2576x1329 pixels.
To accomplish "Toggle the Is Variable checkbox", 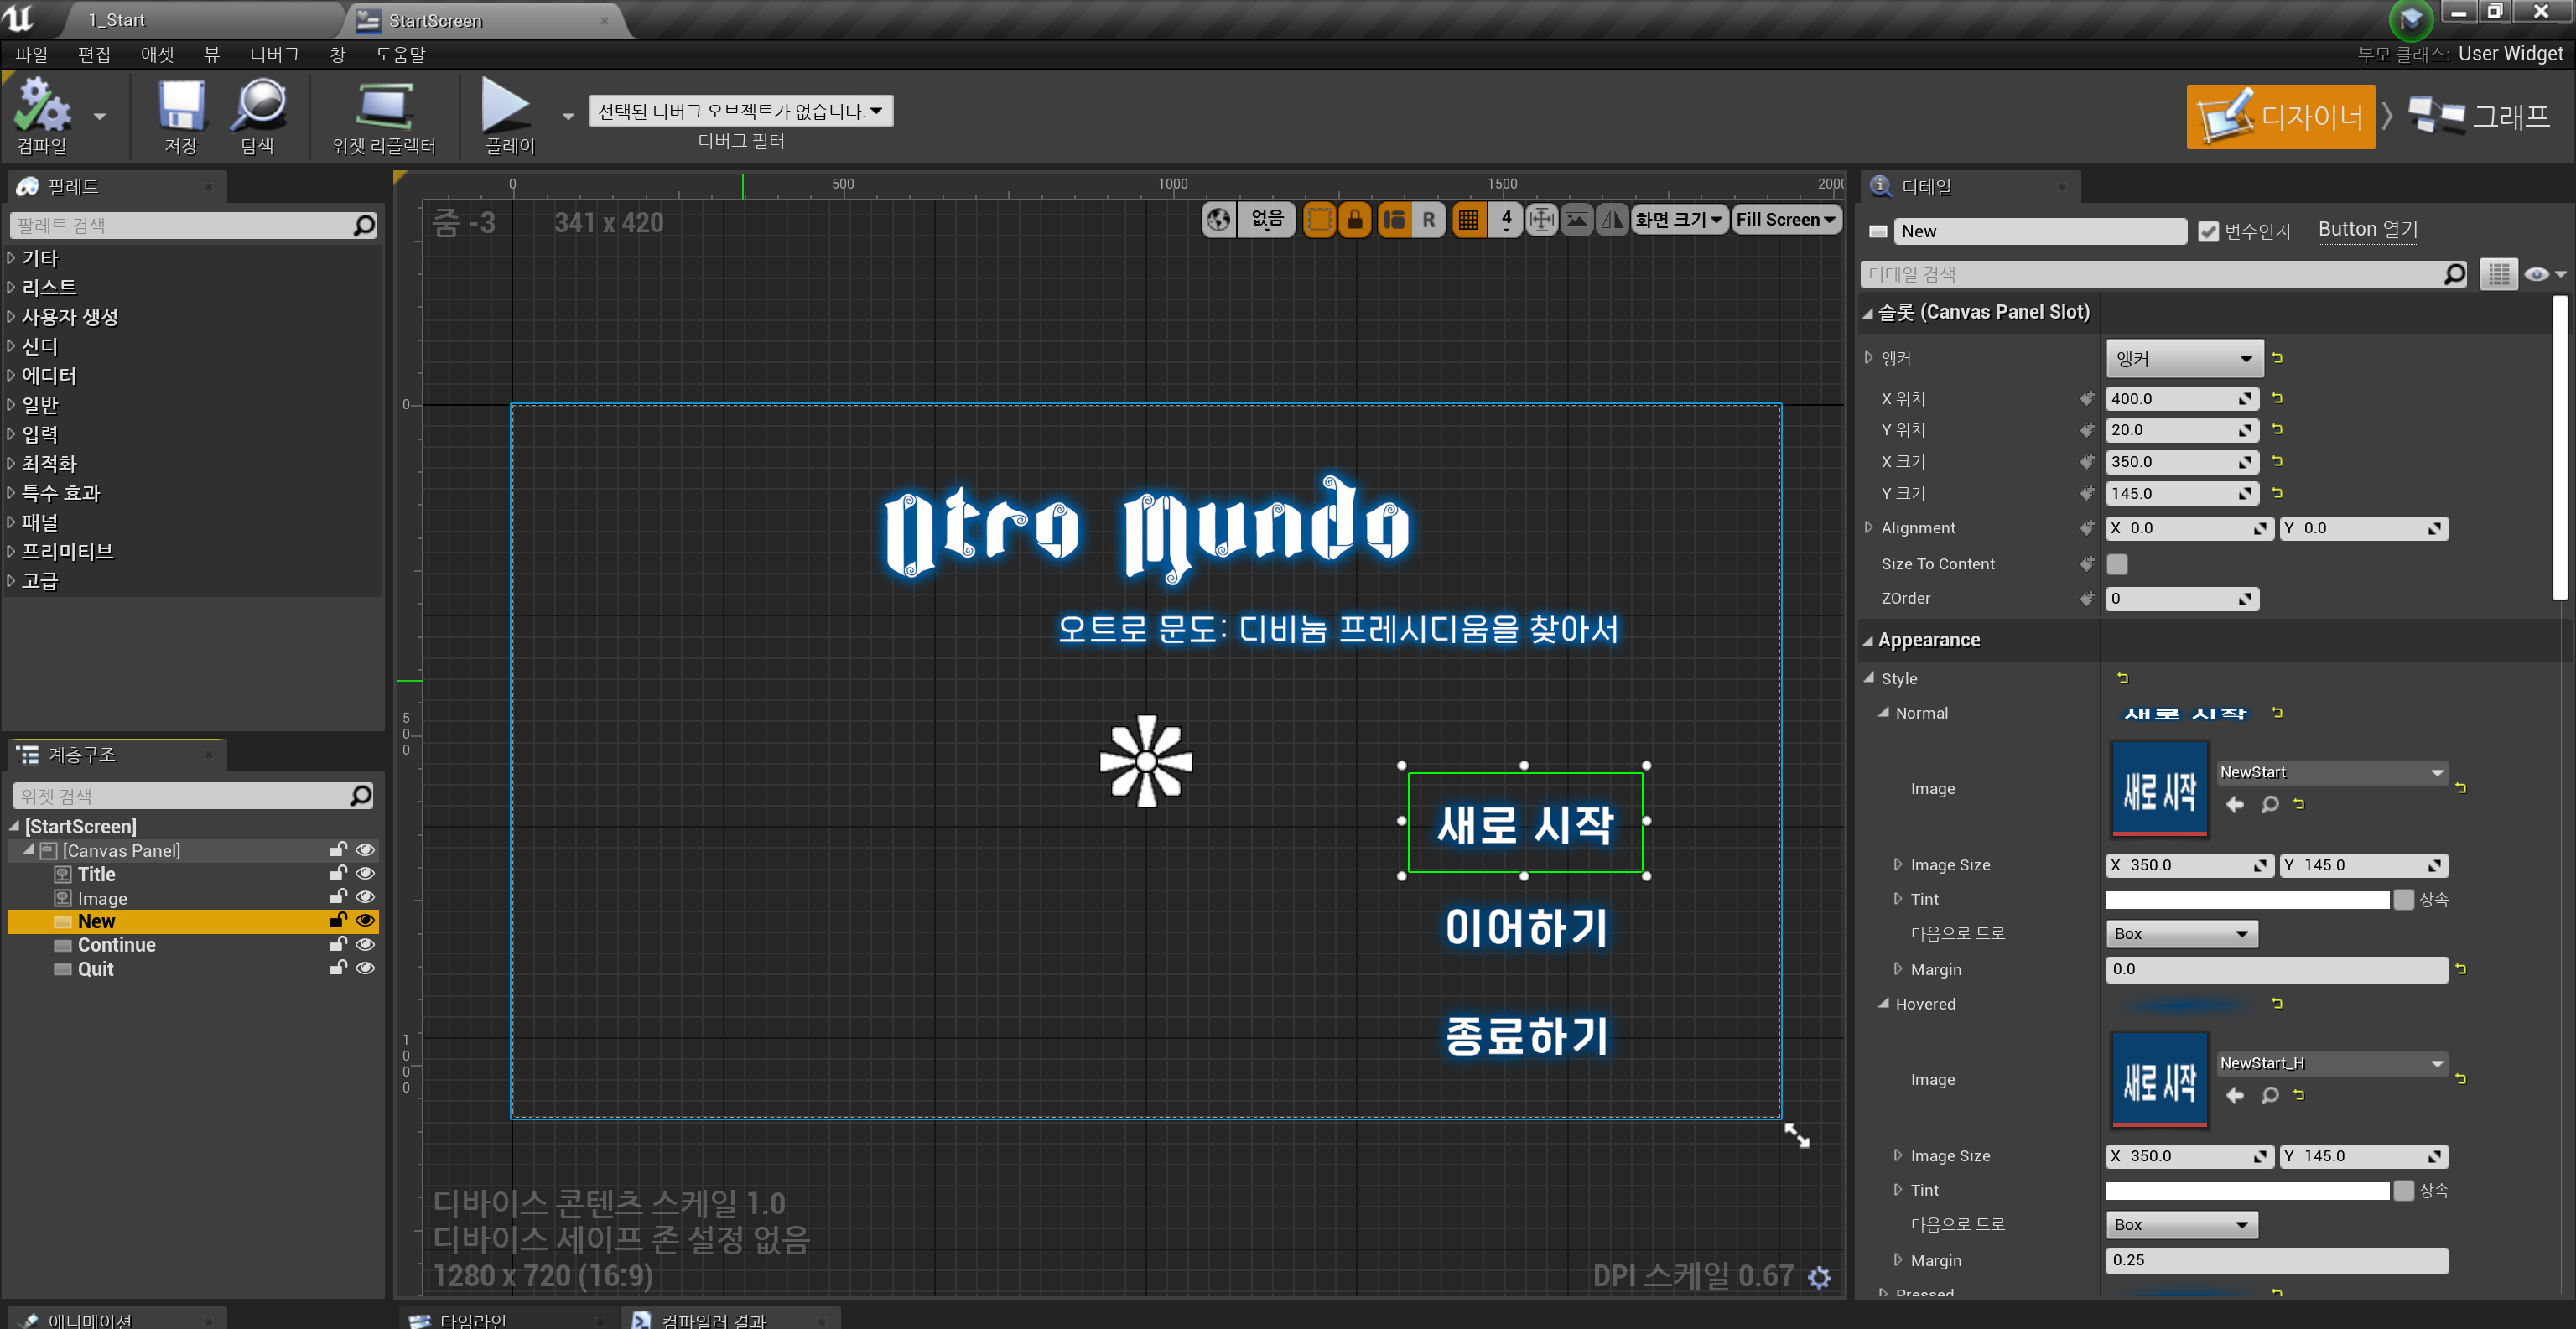I will point(2208,232).
